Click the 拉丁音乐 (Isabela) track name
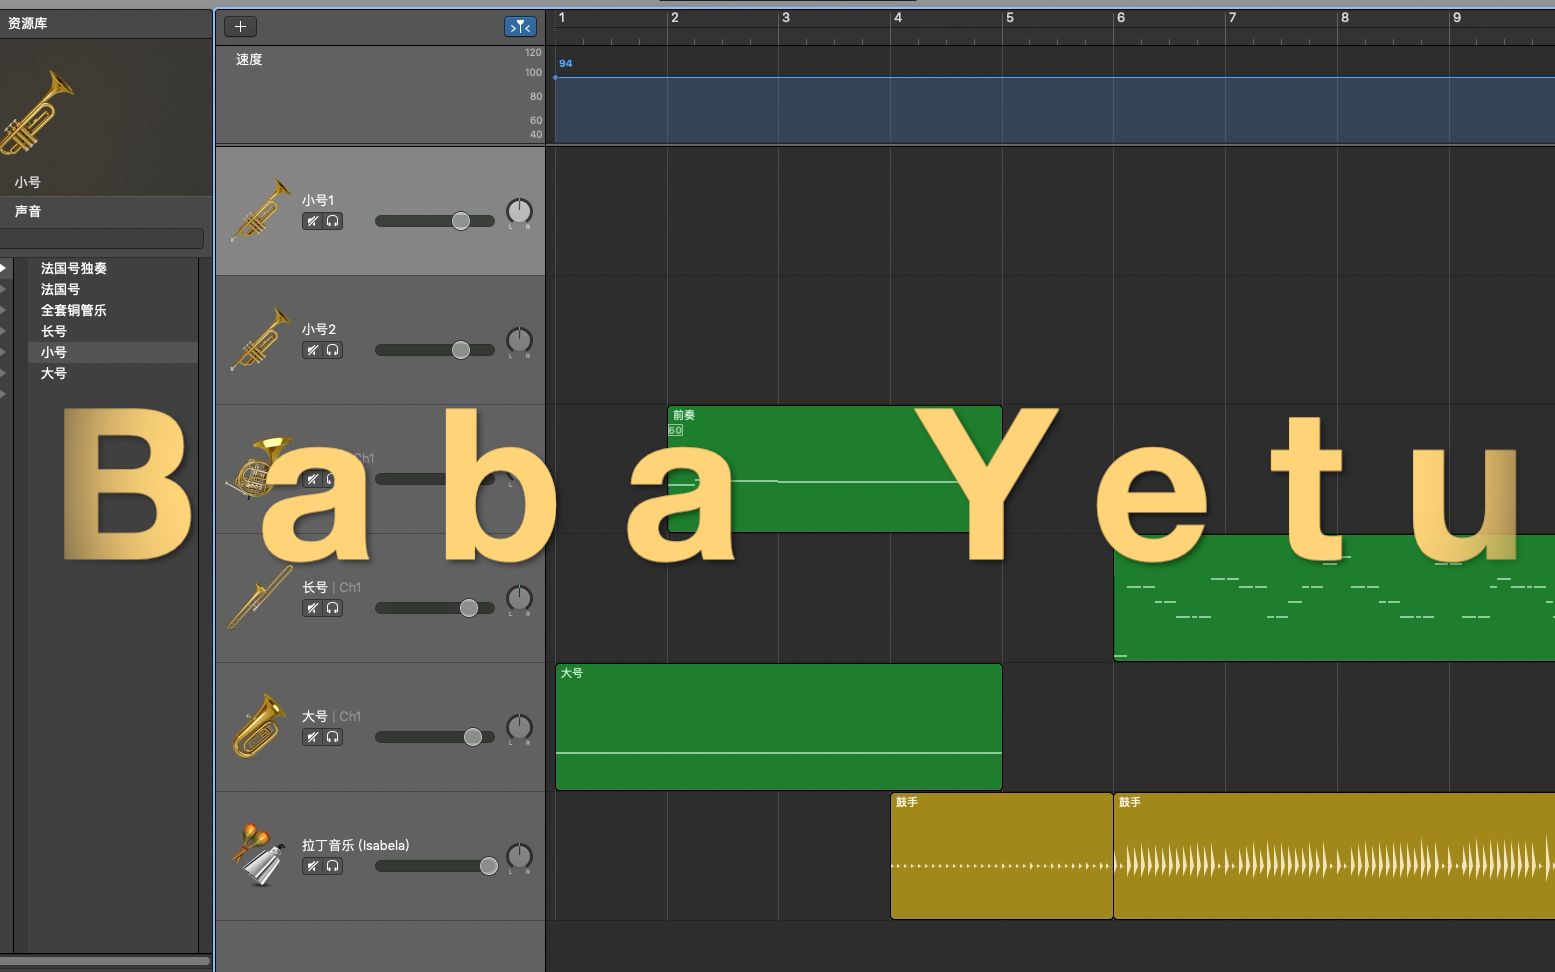The height and width of the screenshot is (972, 1555). click(x=355, y=845)
